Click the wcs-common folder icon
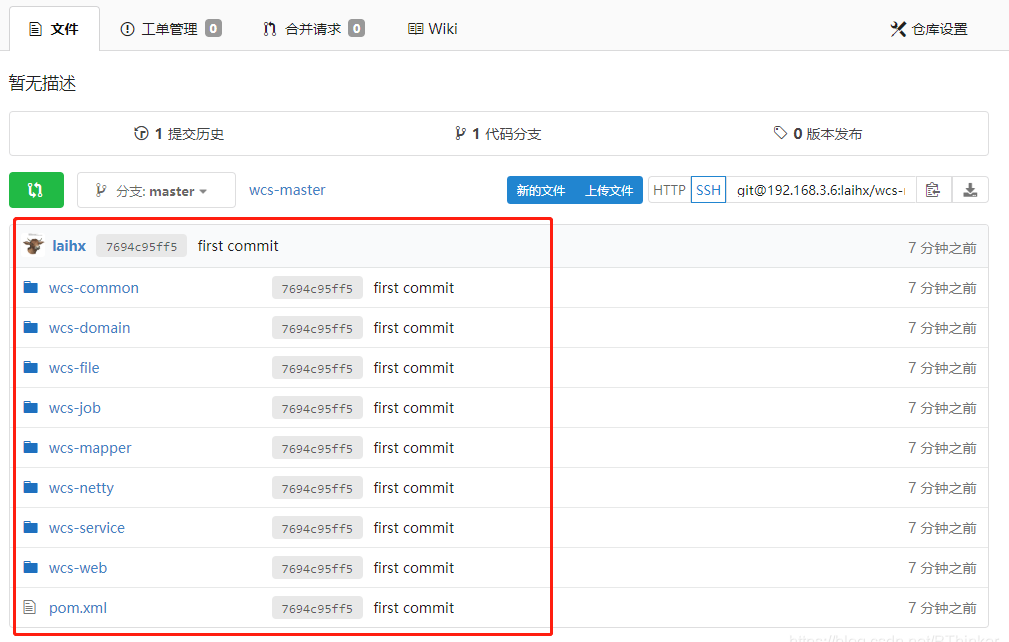This screenshot has width=1009, height=642. [30, 288]
